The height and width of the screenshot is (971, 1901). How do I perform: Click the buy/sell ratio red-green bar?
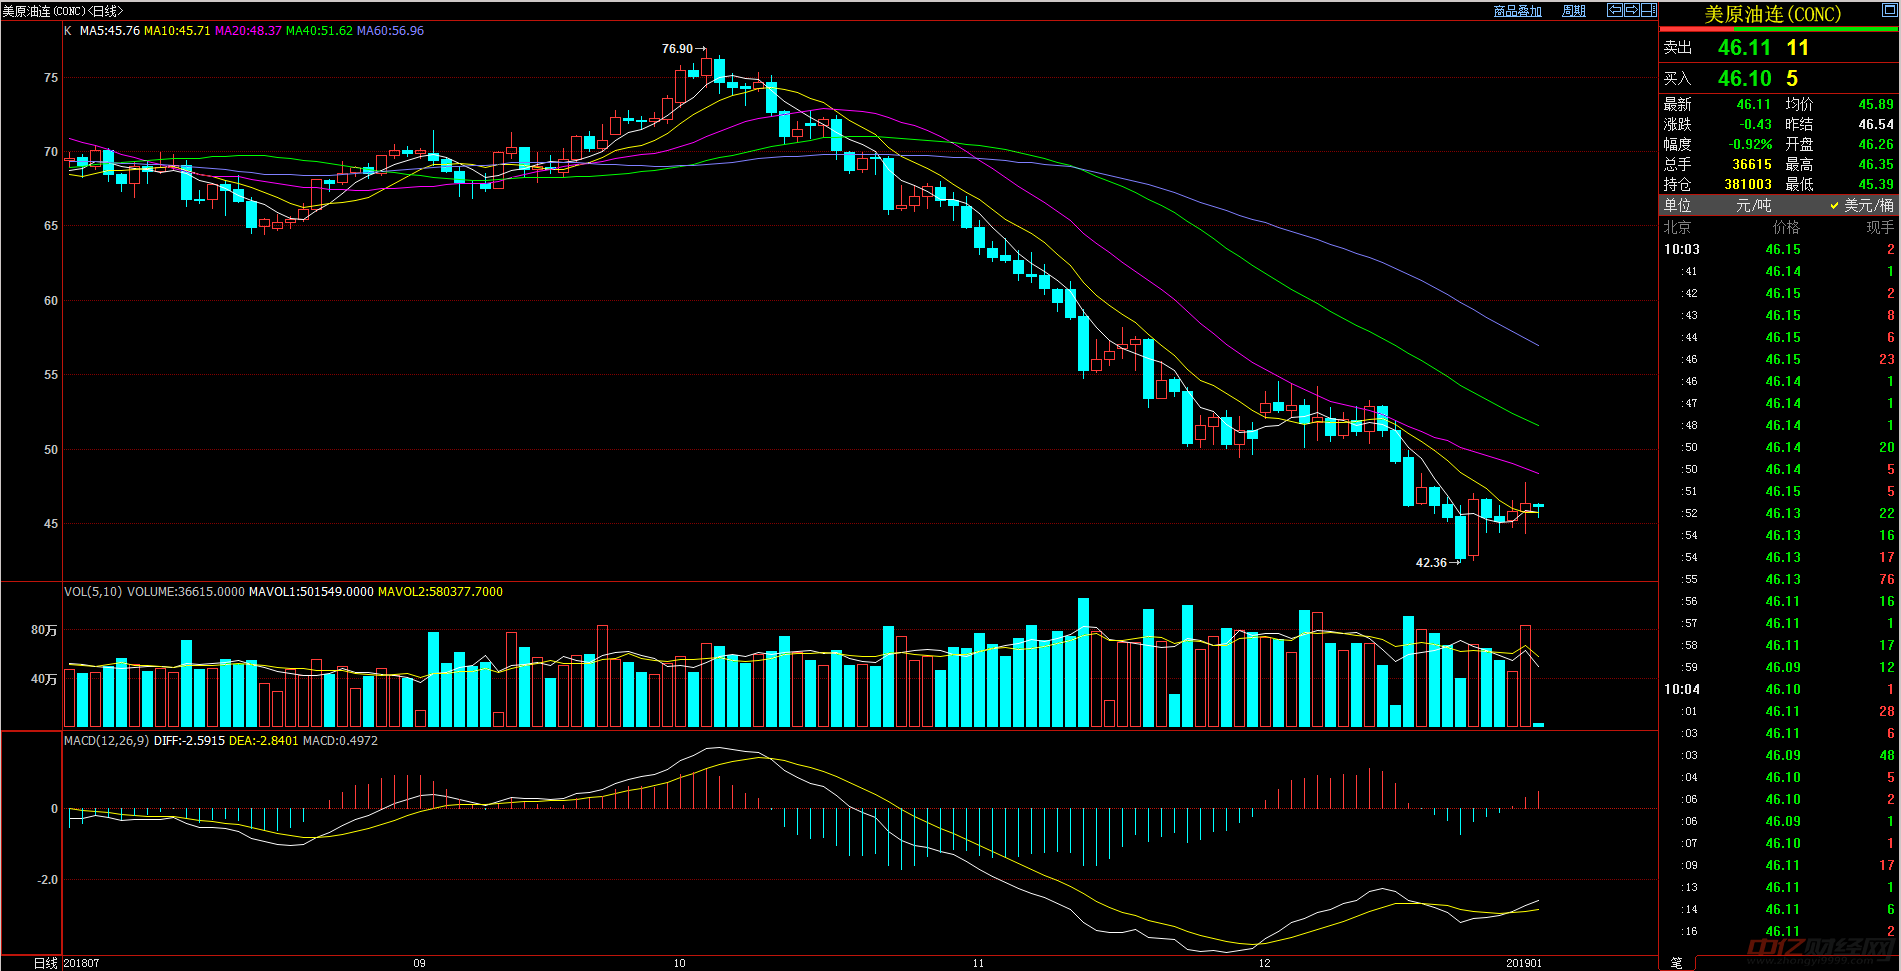[x=1778, y=29]
